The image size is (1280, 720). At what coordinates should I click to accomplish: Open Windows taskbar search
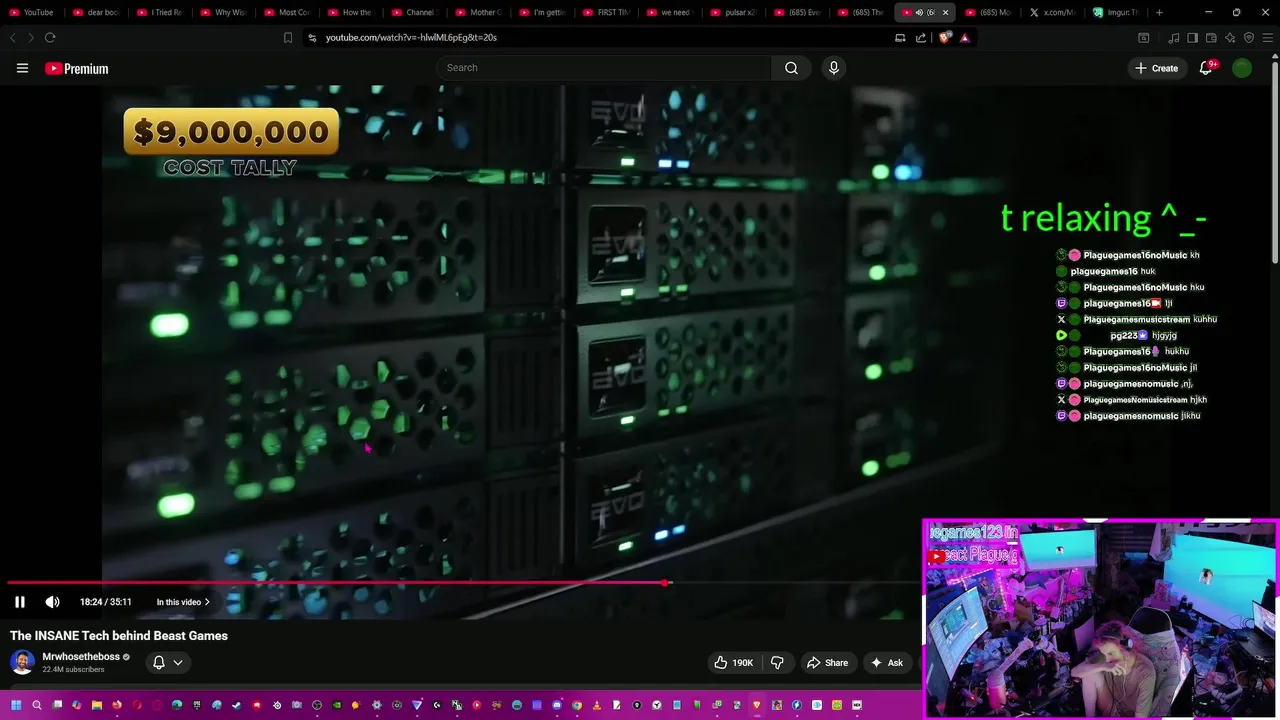pos(37,705)
